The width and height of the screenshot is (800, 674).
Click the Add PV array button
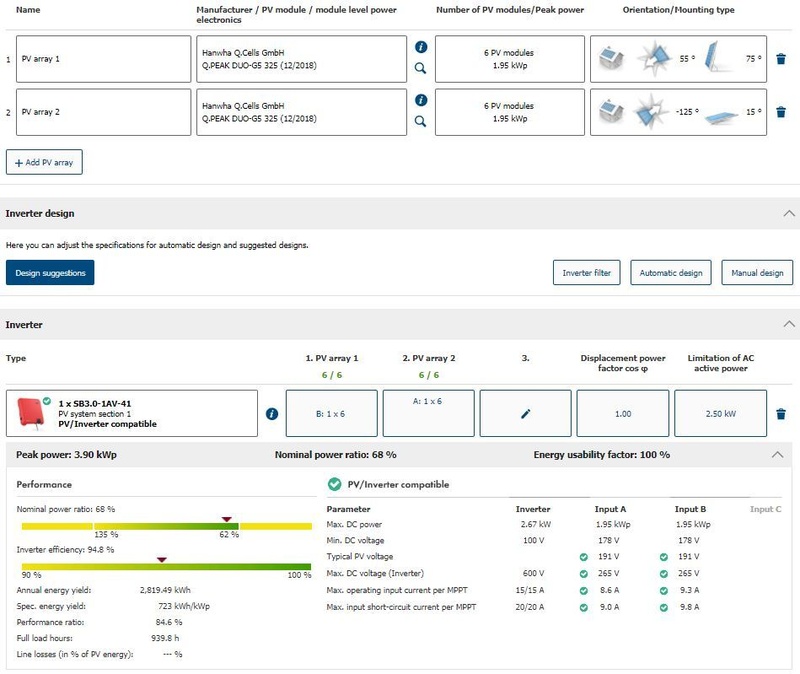44,162
